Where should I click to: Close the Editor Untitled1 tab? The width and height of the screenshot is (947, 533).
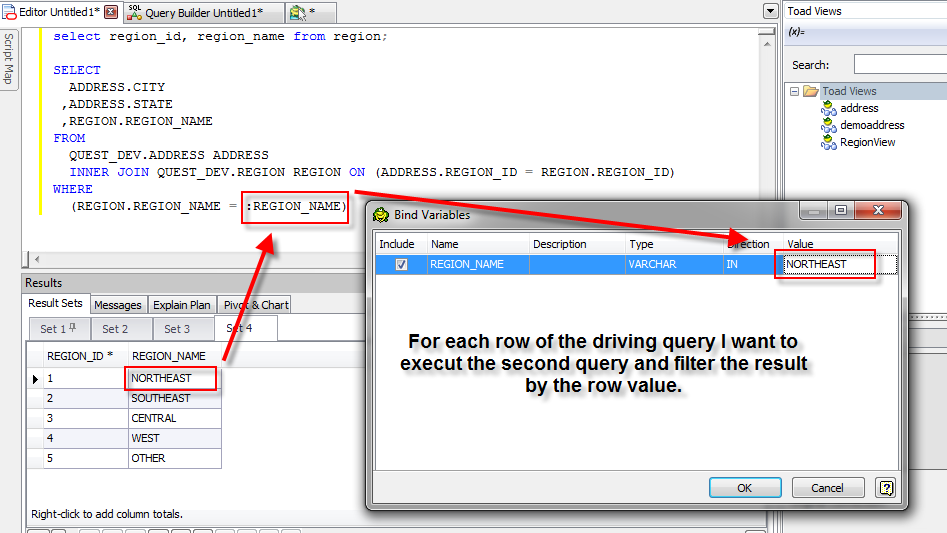coord(111,11)
